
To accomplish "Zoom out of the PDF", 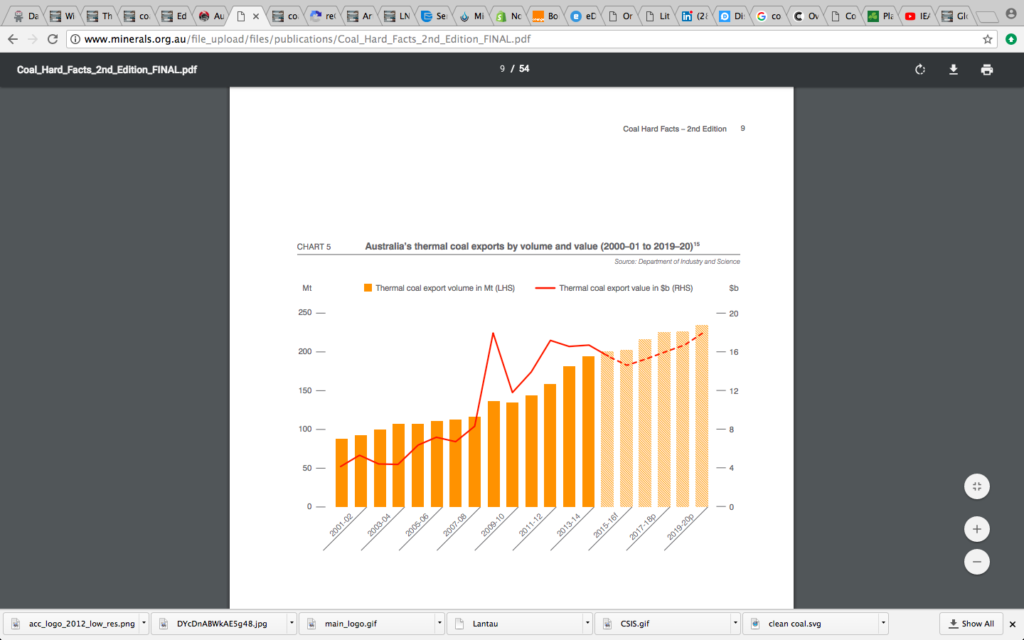I will tap(977, 561).
